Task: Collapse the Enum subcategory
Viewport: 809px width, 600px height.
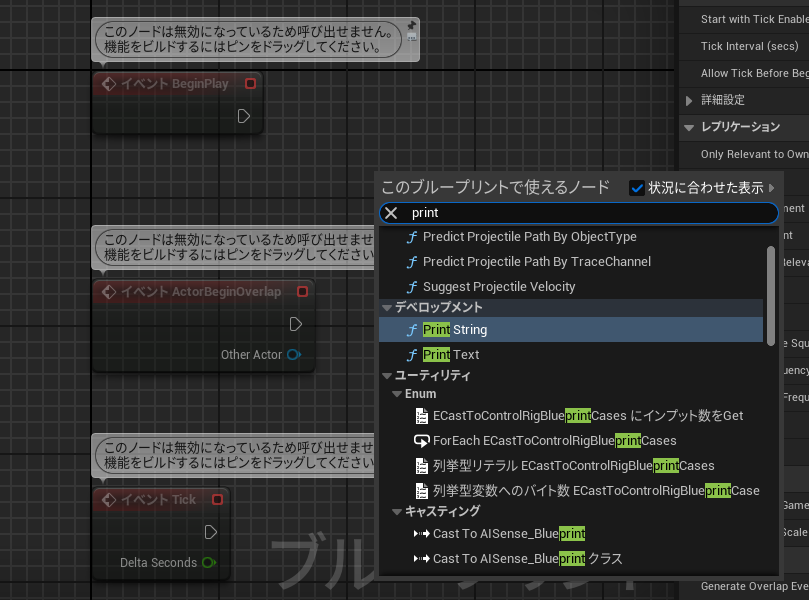Action: click(x=396, y=395)
